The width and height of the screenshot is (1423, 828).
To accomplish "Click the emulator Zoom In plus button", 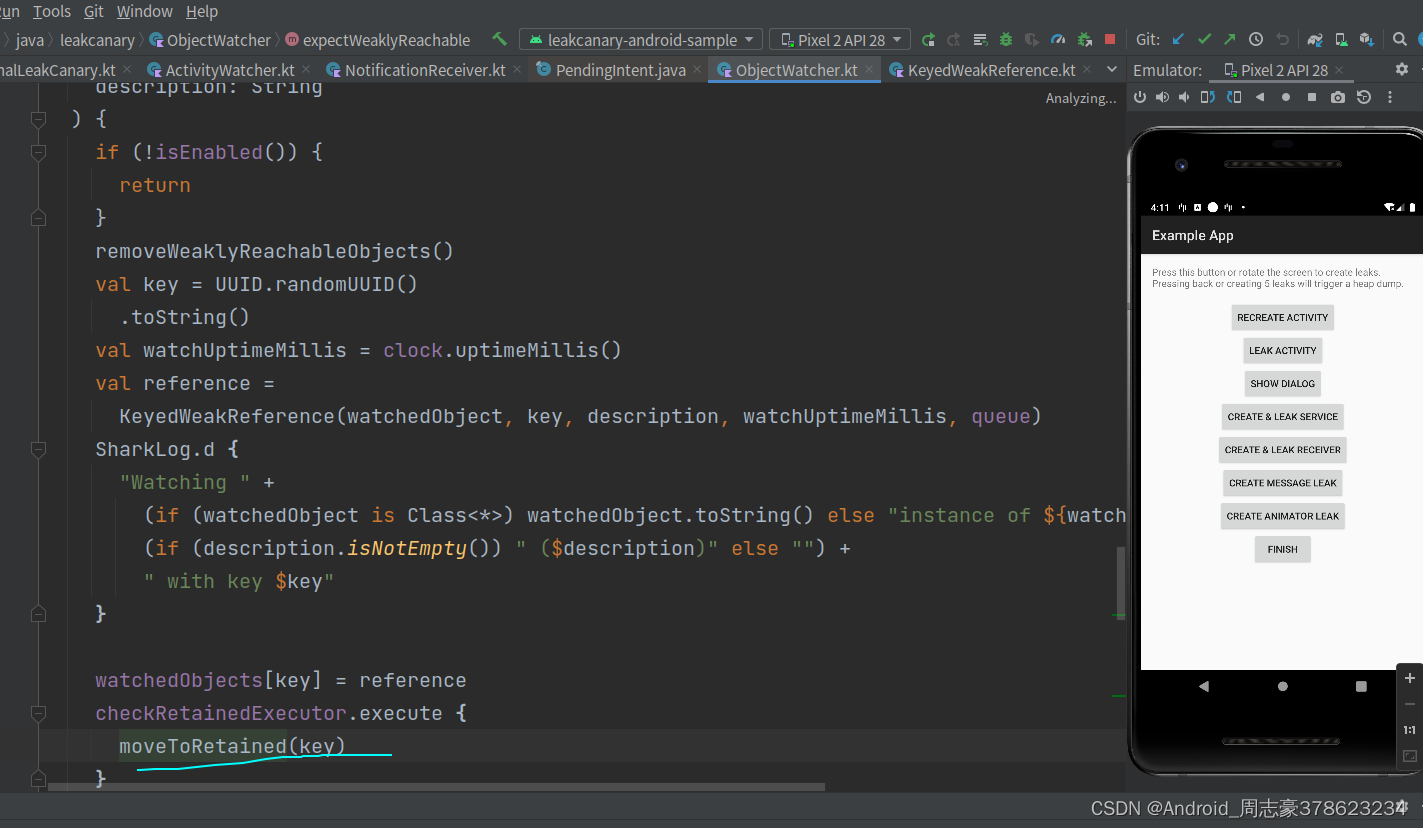I will pyautogui.click(x=1410, y=678).
